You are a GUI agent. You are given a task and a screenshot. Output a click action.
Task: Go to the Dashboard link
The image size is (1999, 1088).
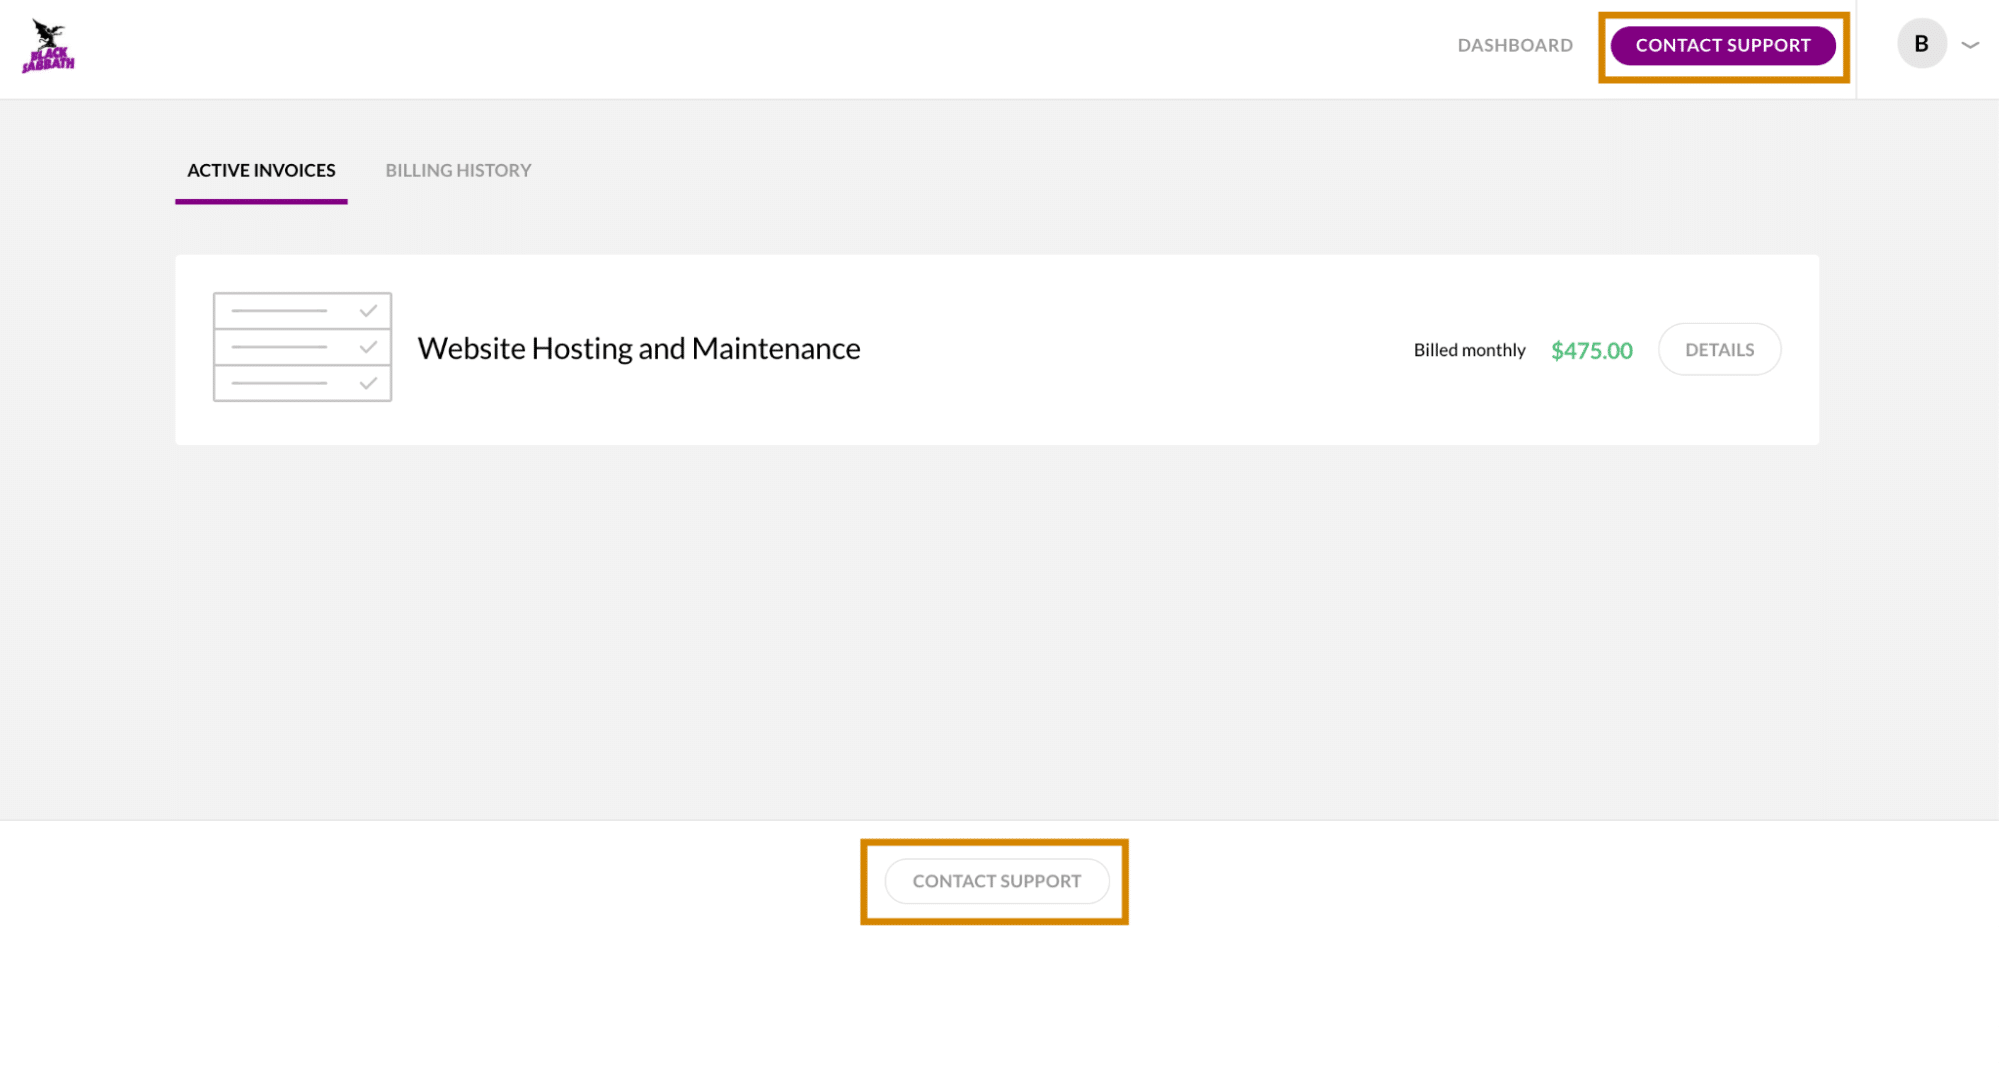pyautogui.click(x=1514, y=45)
